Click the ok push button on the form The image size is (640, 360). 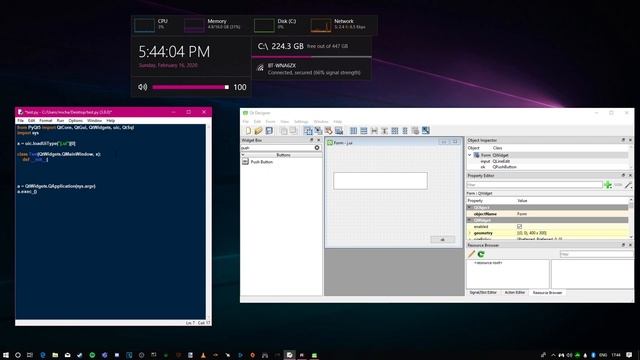tap(443, 240)
